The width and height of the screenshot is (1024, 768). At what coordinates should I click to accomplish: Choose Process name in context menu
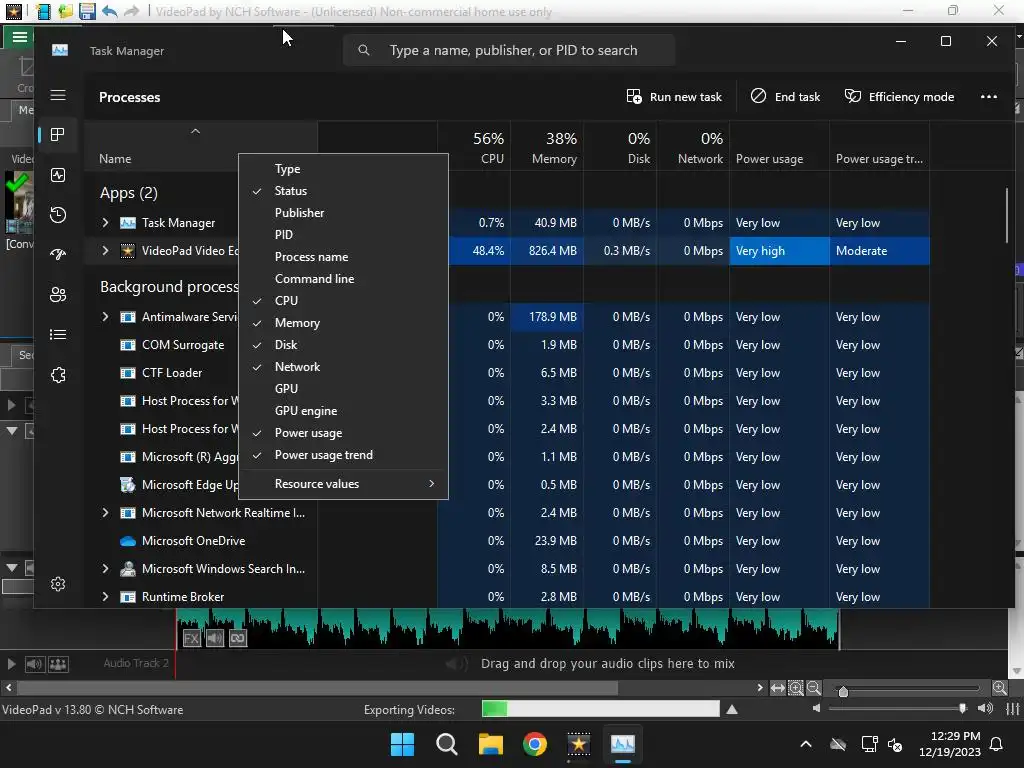344,257
